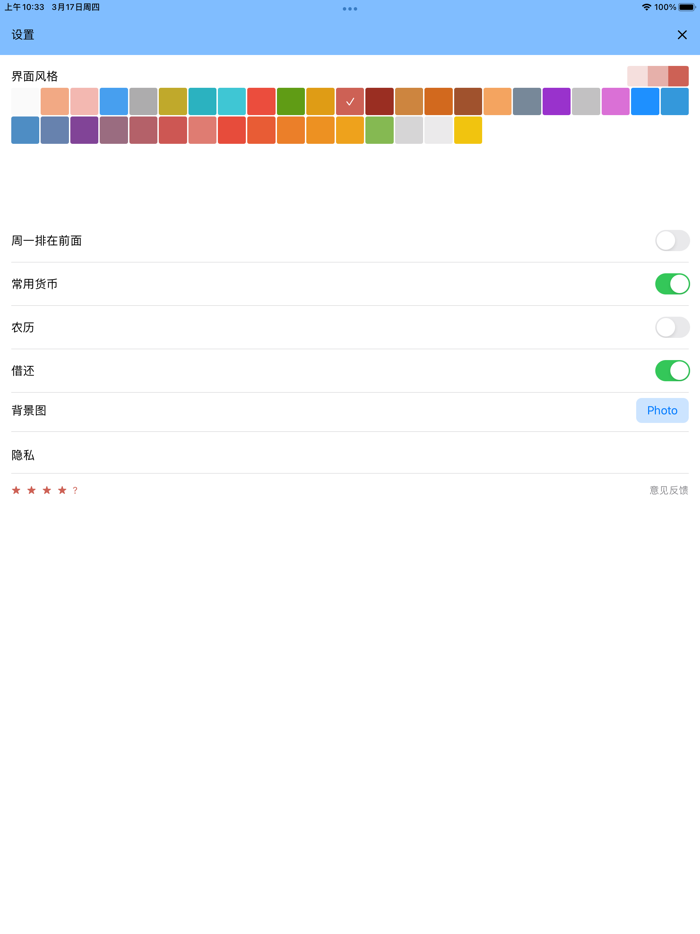Select the bright yellow swatch
This screenshot has width=700, height=934.
click(x=468, y=130)
